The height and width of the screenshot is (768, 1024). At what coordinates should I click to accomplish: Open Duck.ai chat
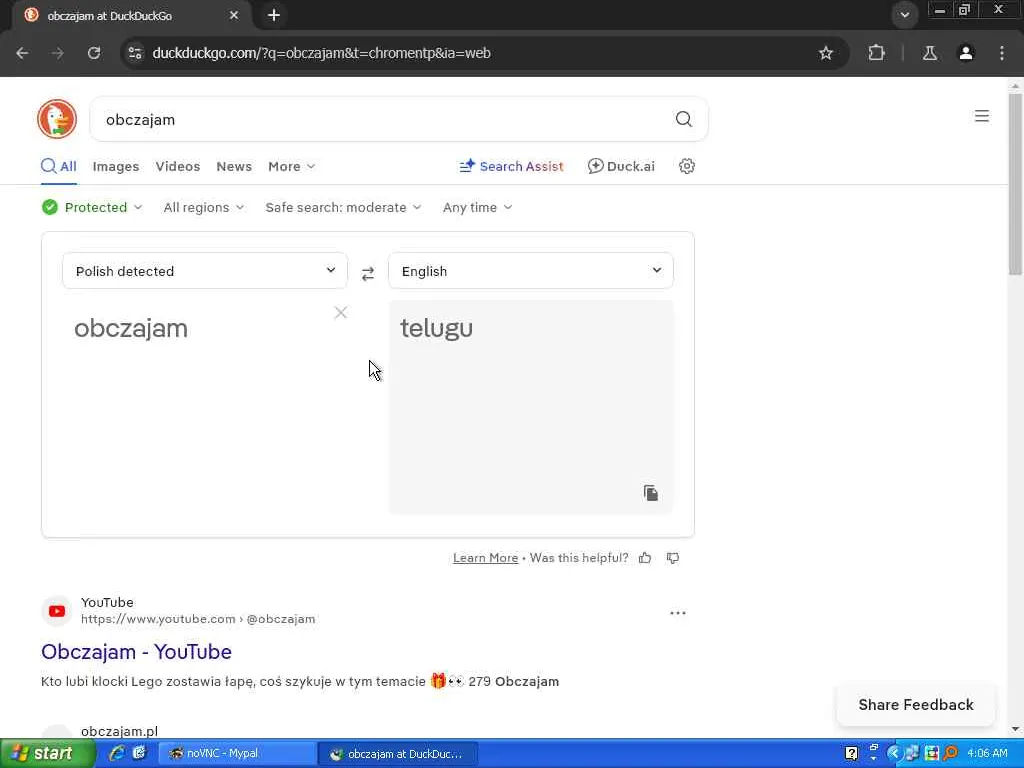point(621,166)
